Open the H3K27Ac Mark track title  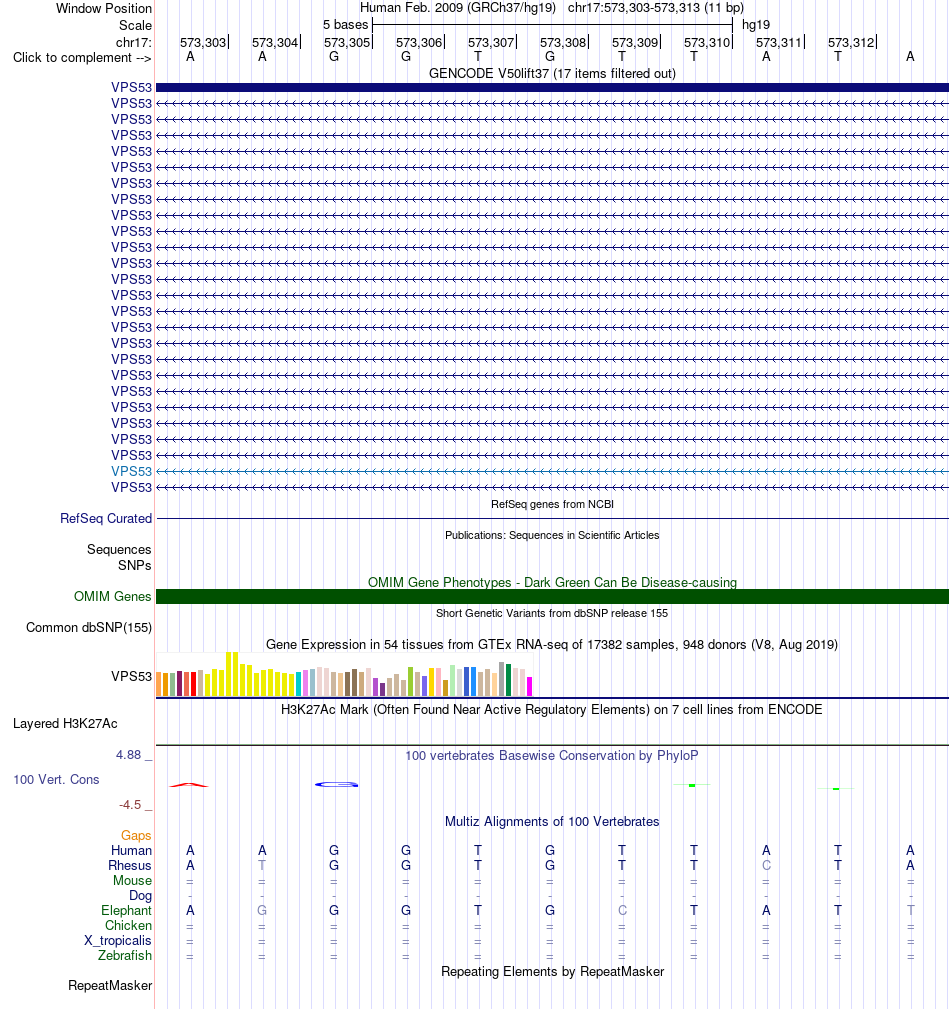pos(552,710)
